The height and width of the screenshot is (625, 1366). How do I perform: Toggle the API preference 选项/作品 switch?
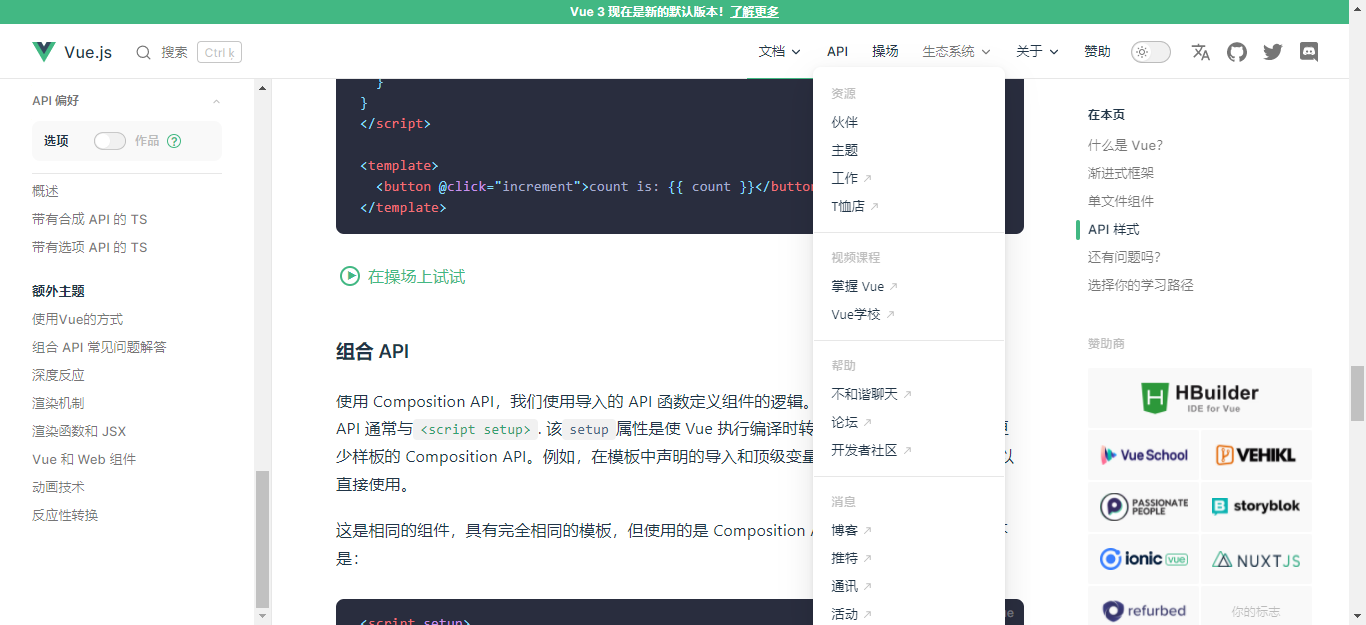pos(110,141)
